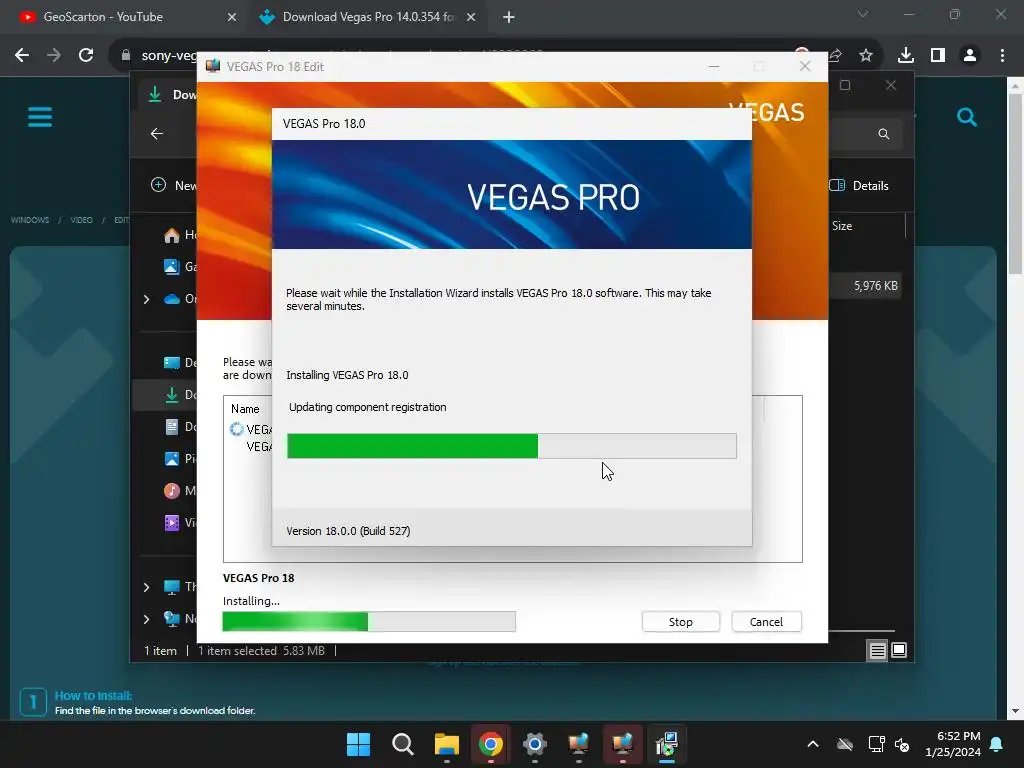Viewport: 1024px width, 768px height.
Task: Click the Stop button in VEGAS installer
Action: tap(680, 622)
